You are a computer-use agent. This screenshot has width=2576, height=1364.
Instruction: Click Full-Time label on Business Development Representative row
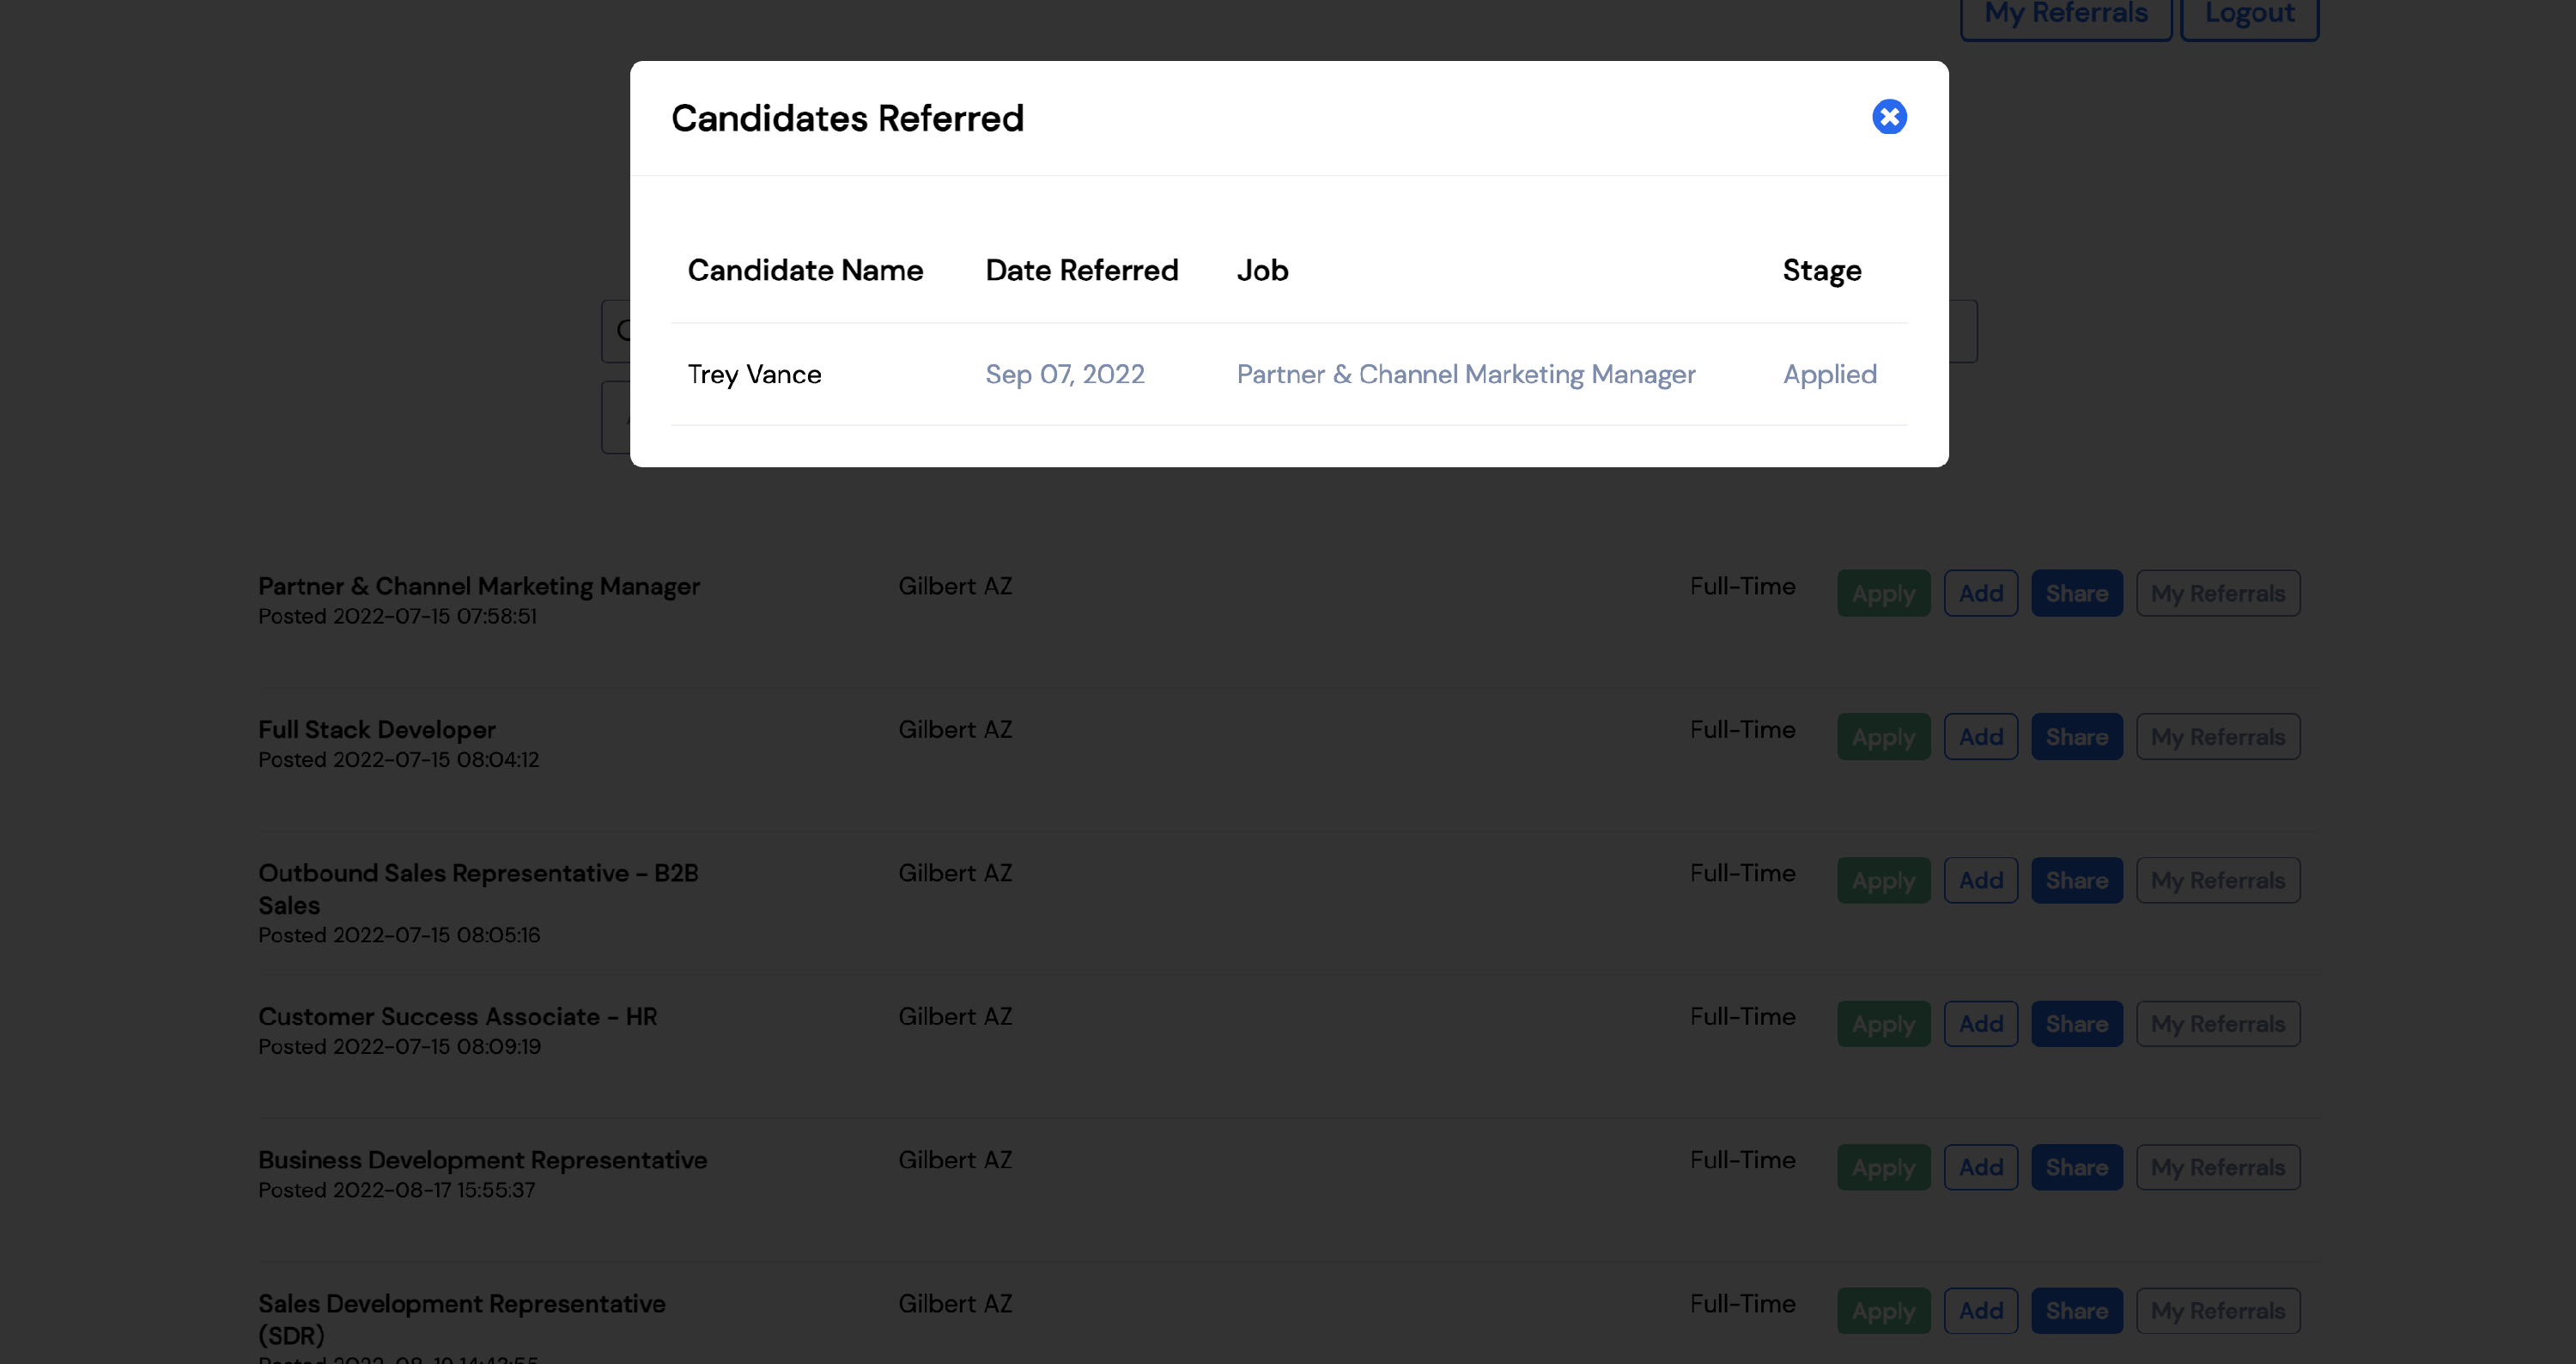1742,1160
